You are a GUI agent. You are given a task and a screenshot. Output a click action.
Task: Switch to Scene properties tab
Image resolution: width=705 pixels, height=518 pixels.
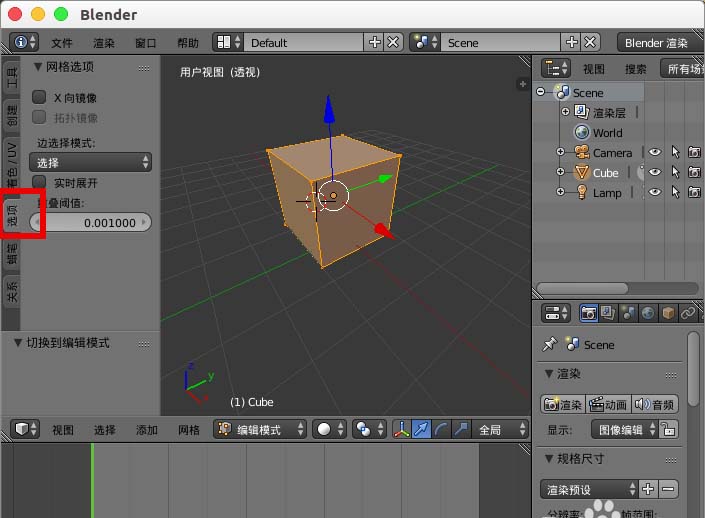pyautogui.click(x=628, y=313)
